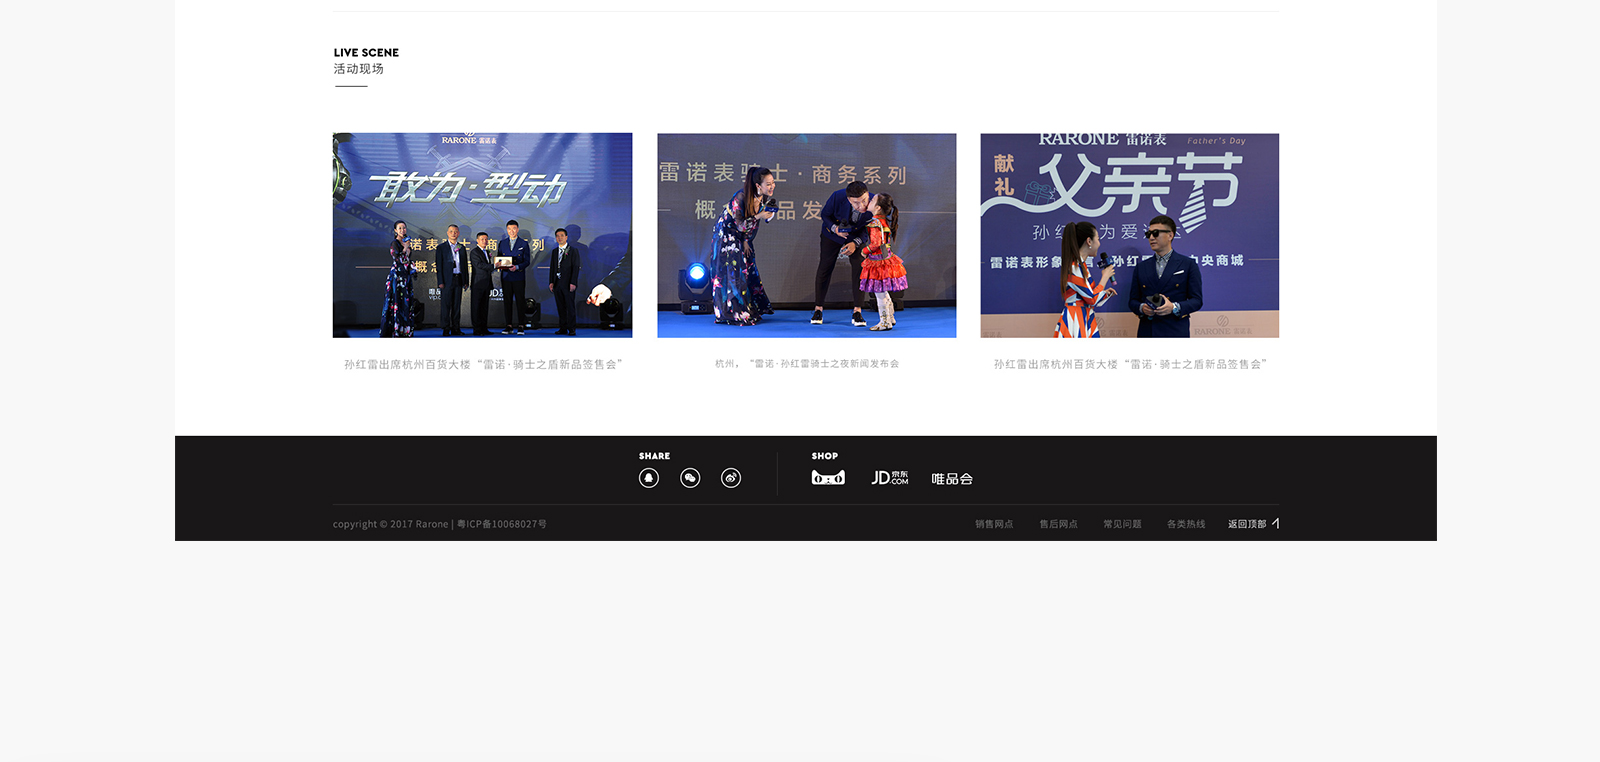Screen dimensions: 1600x762
Task: Click the caption under the 敢为·型动 photo
Action: click(x=483, y=365)
